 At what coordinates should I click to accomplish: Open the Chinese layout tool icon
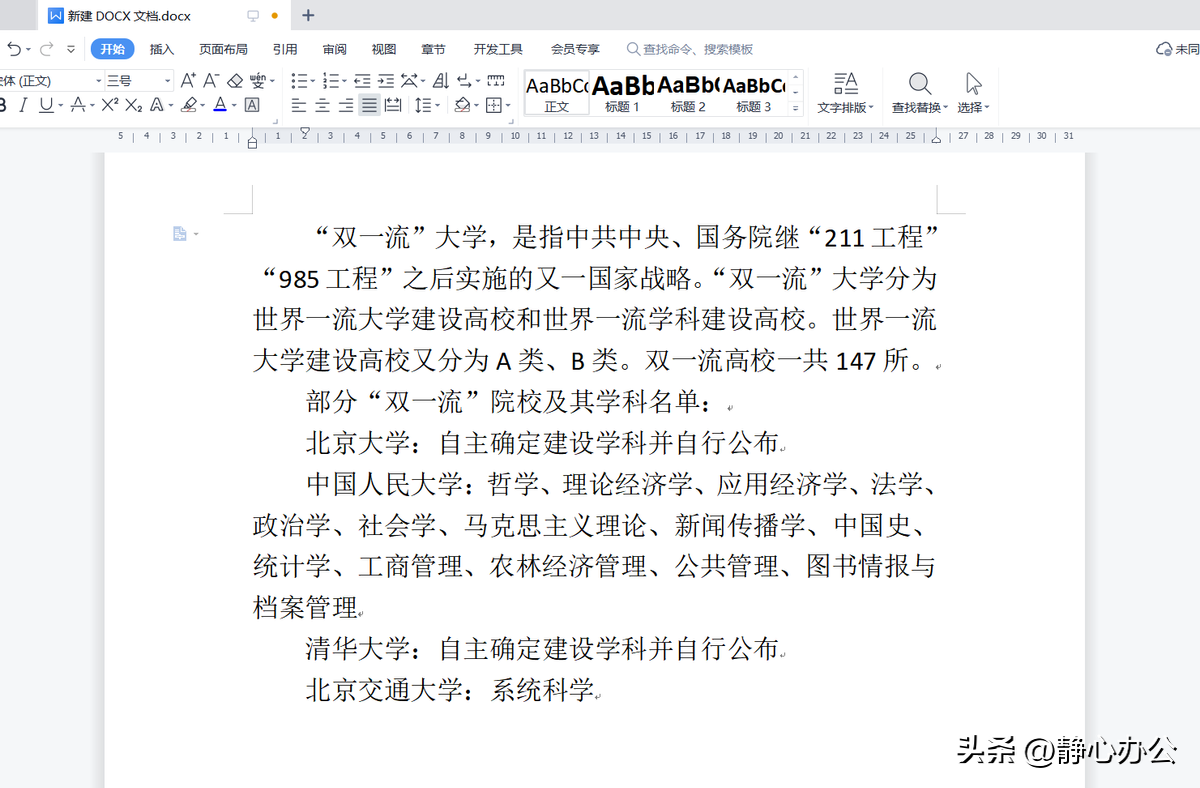[407, 80]
